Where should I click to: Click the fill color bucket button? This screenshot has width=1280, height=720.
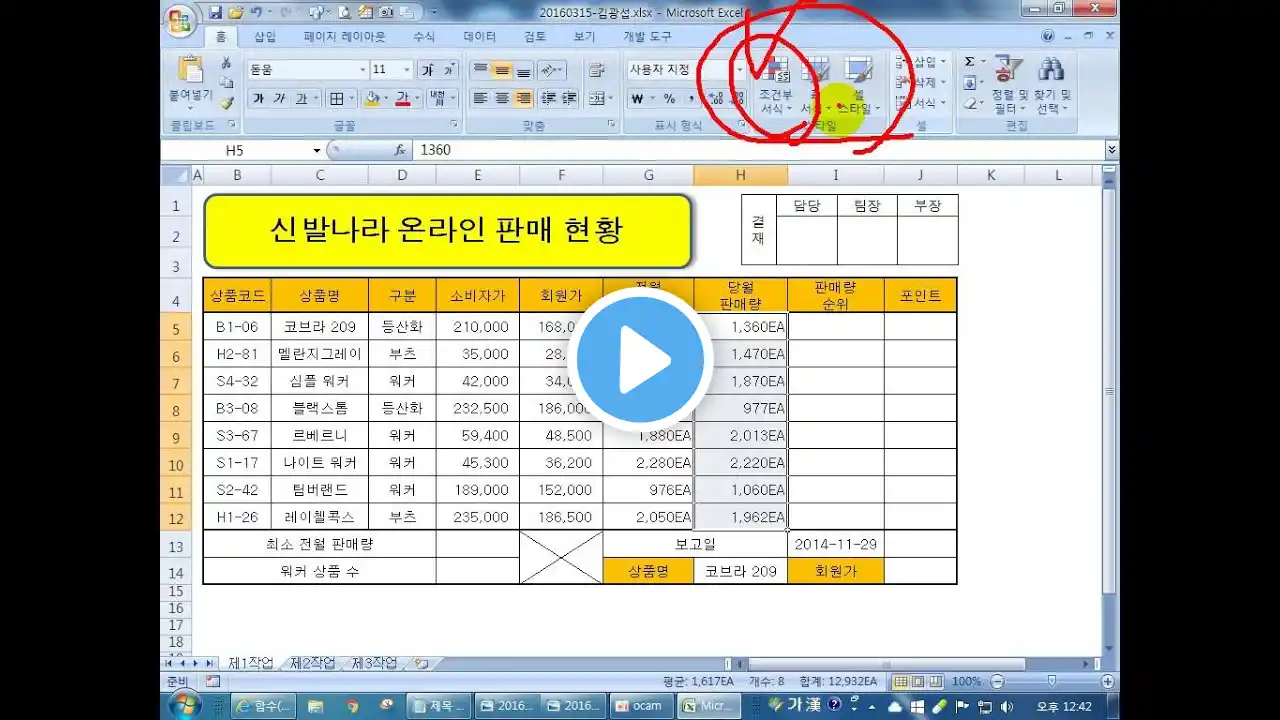(372, 99)
